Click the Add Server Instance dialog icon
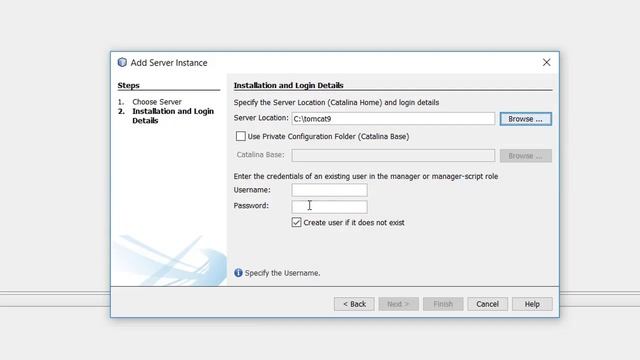The image size is (640, 360). tap(122, 62)
